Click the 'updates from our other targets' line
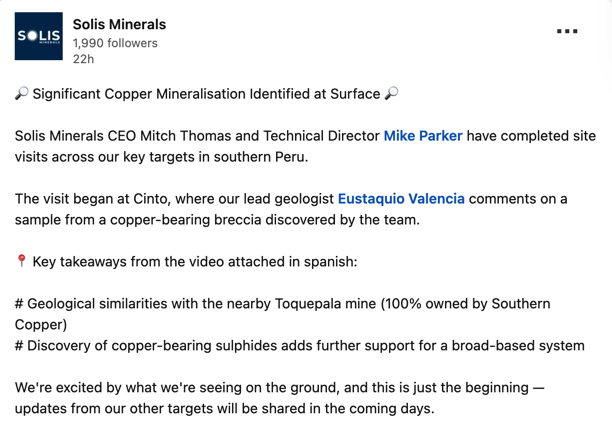This screenshot has width=612, height=440. point(225,409)
